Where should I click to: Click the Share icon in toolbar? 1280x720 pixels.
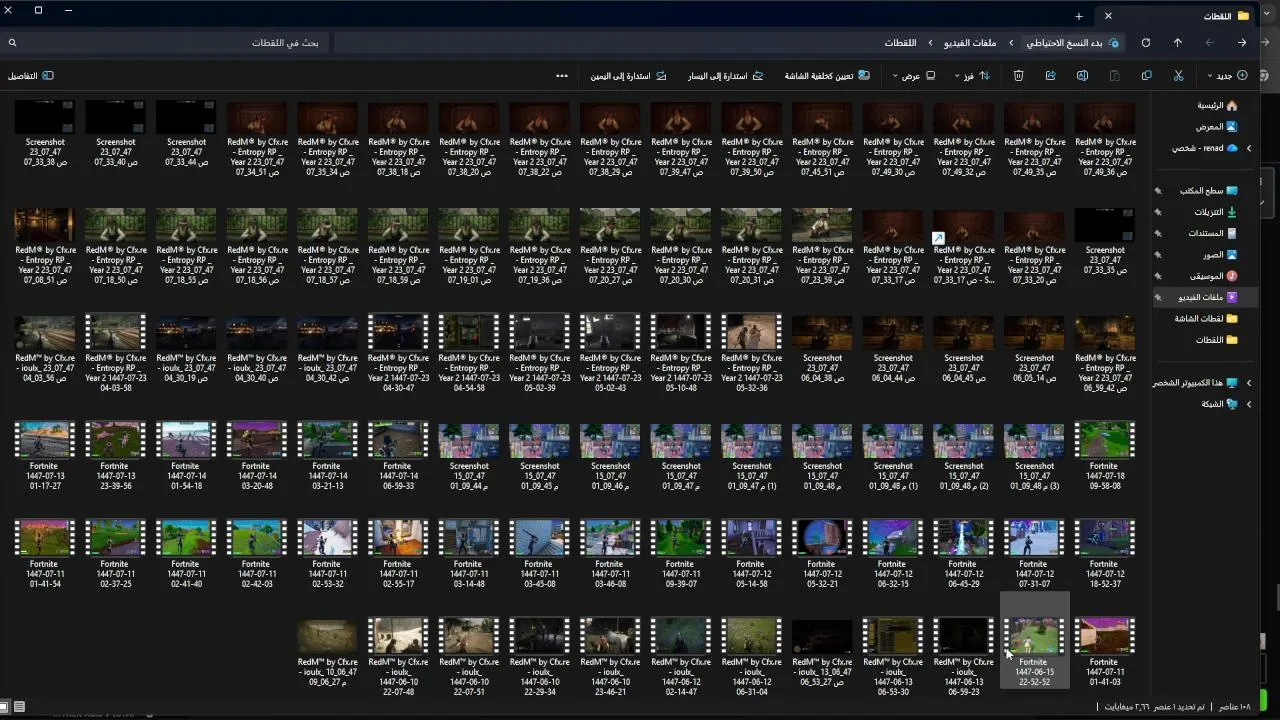click(x=1051, y=76)
